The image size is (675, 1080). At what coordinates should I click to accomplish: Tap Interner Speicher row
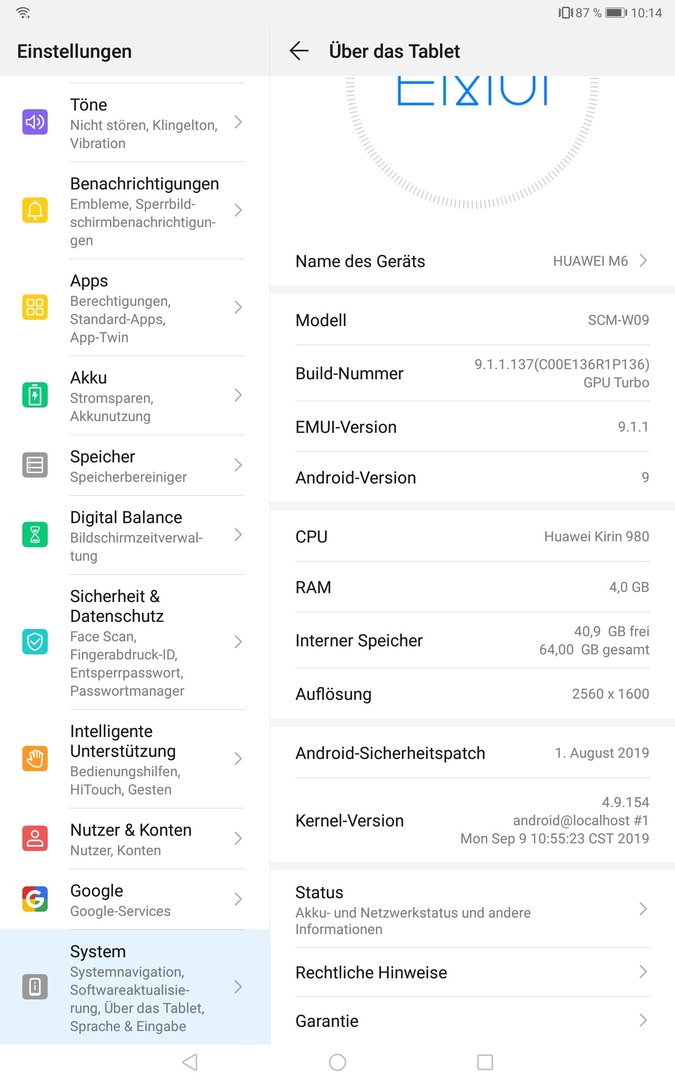pos(472,641)
